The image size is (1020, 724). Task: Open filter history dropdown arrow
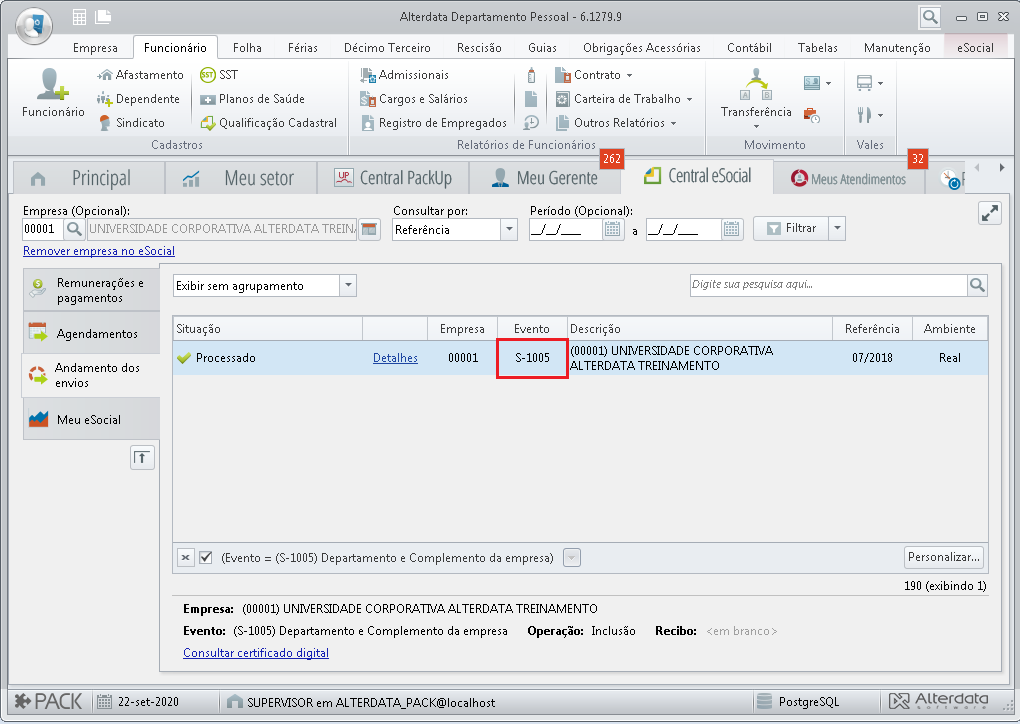pos(571,557)
